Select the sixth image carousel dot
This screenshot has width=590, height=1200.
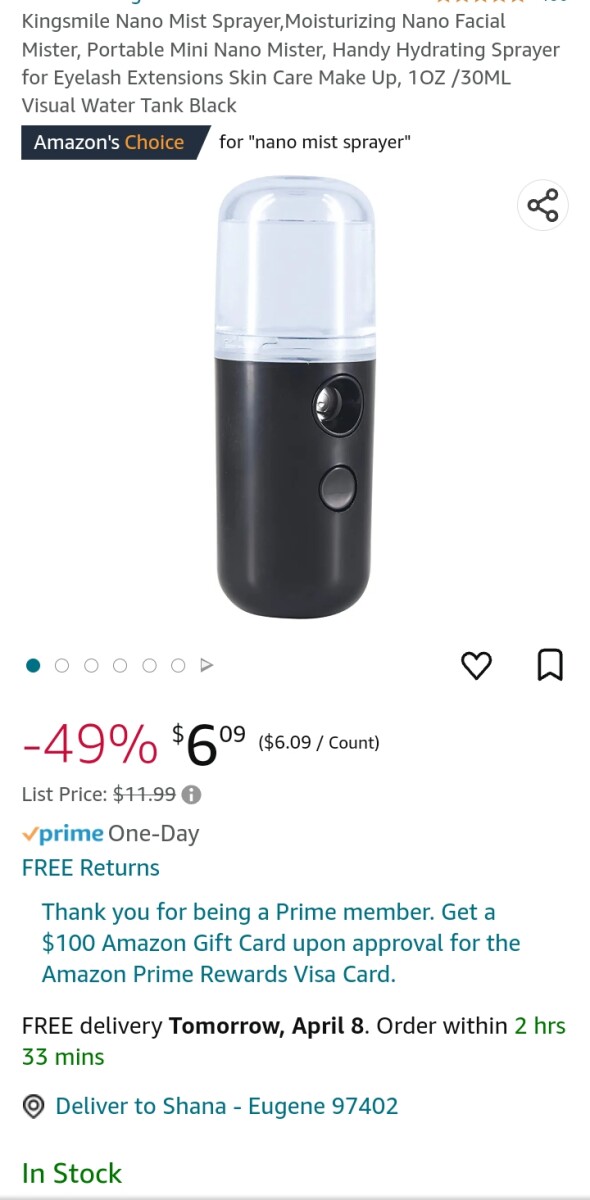(x=178, y=665)
